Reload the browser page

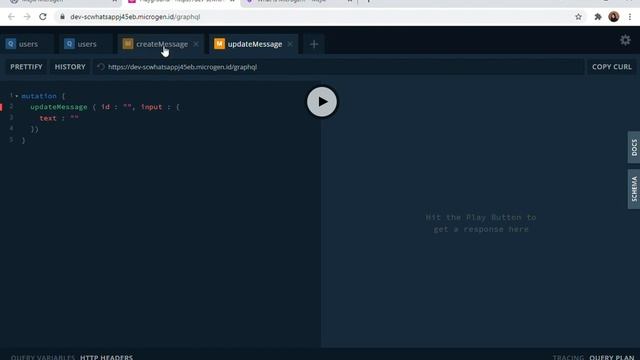coord(43,17)
